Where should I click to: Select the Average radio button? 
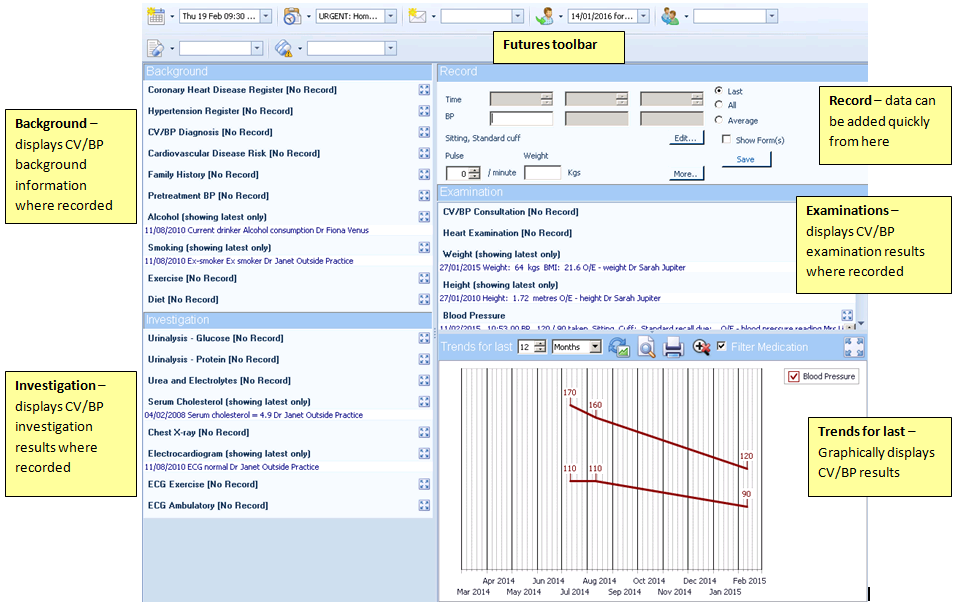[x=719, y=120]
